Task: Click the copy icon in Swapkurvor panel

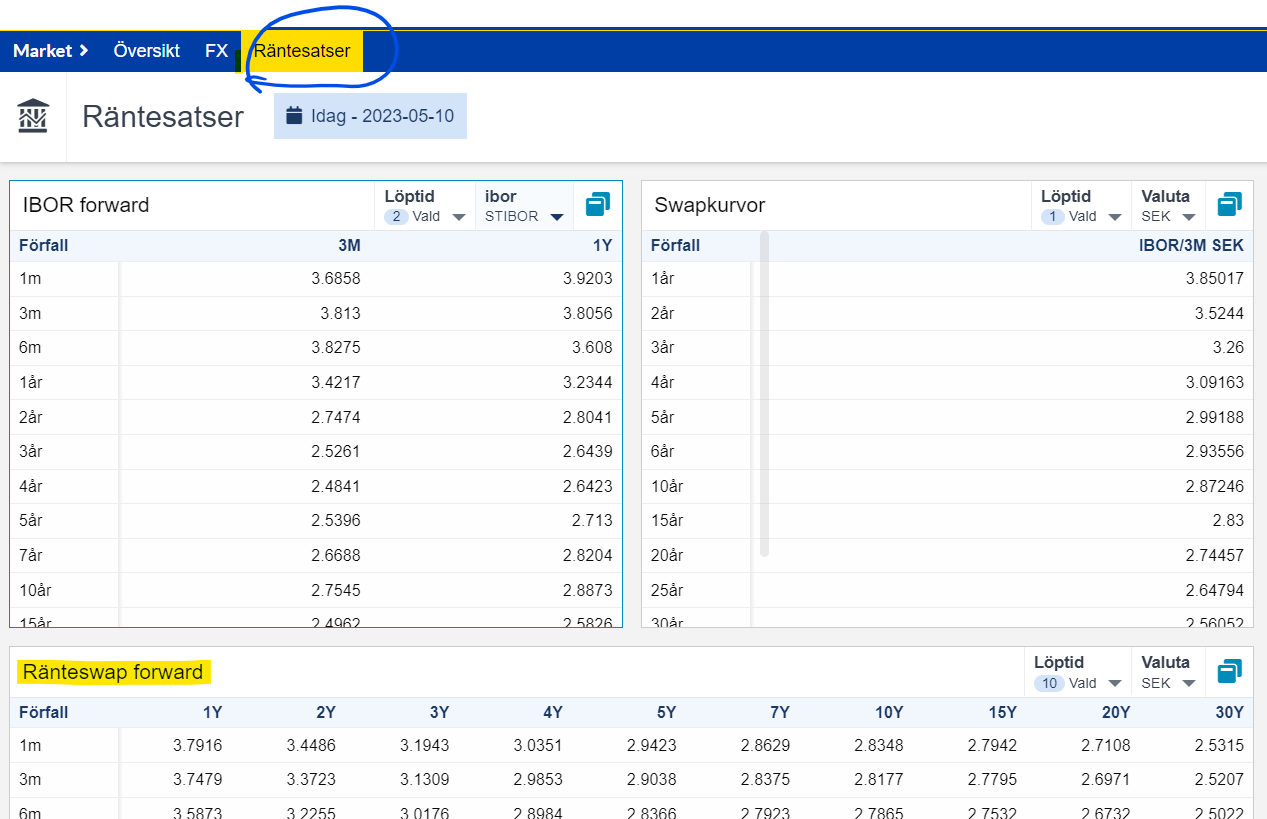Action: (1229, 205)
